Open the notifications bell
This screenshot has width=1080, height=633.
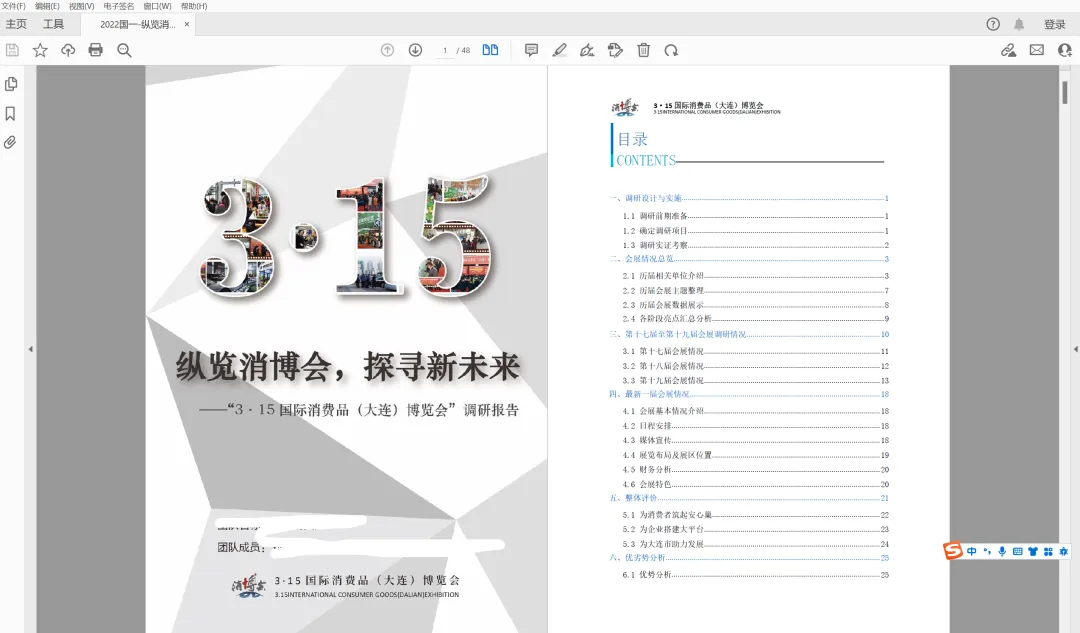(1019, 24)
